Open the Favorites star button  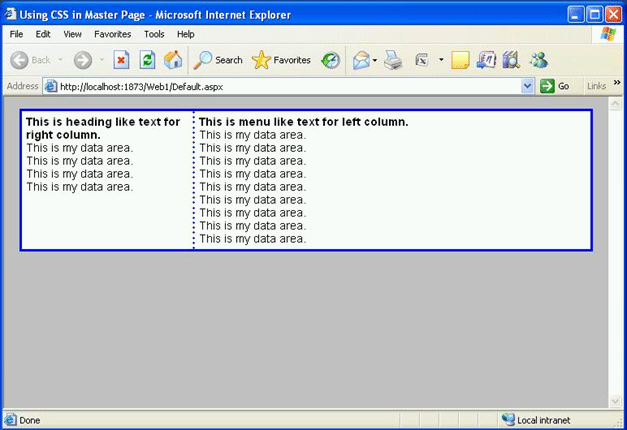(281, 60)
